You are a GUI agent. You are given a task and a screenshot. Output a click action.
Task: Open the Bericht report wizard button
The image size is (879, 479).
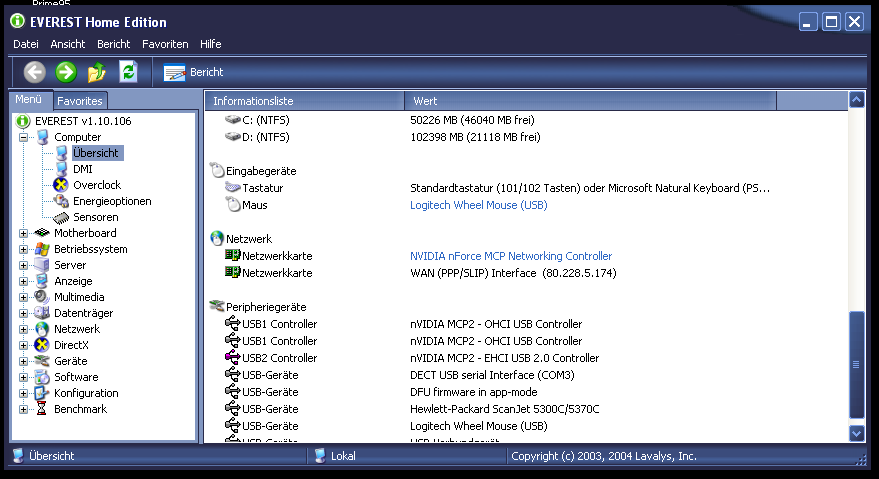(x=193, y=72)
